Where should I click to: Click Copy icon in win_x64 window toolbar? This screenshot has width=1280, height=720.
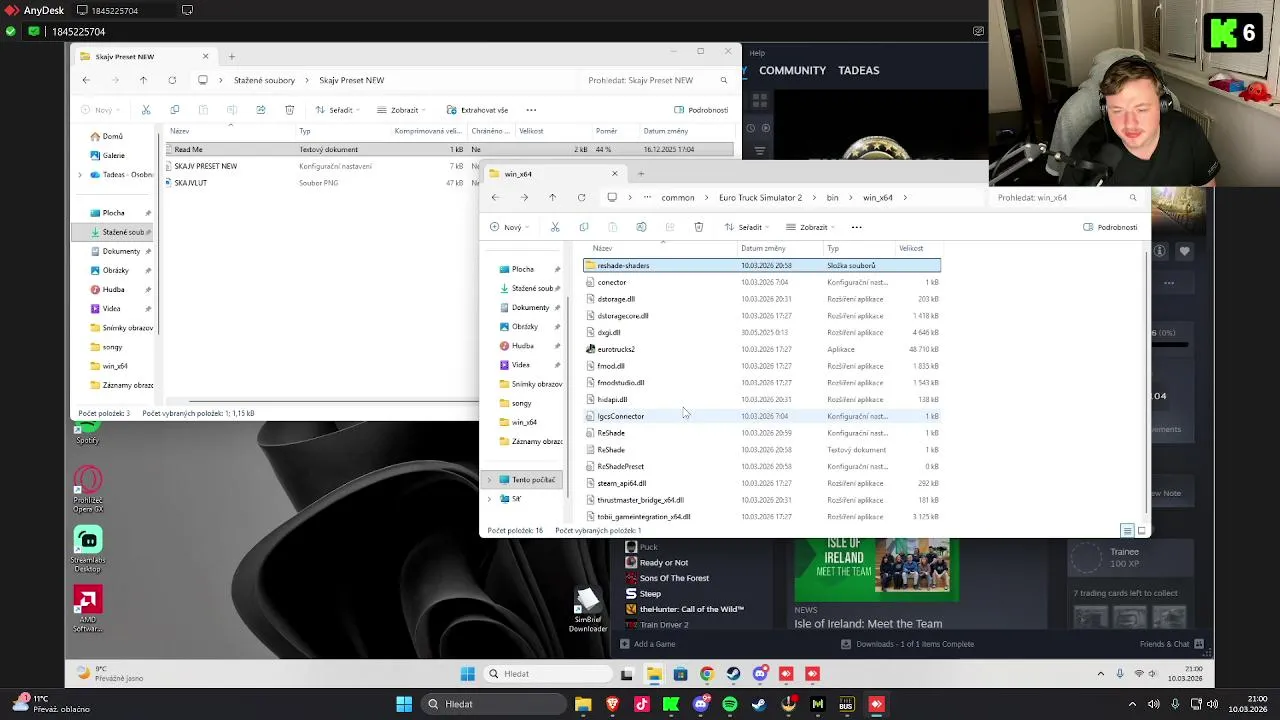[x=584, y=227]
